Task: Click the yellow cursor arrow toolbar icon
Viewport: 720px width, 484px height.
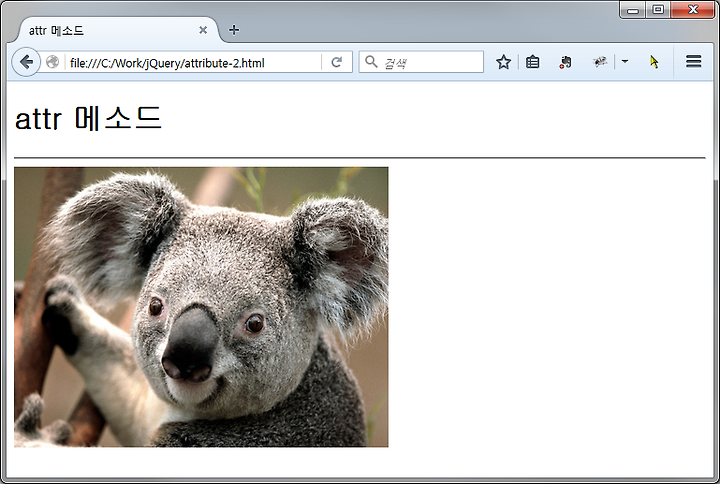Action: click(654, 62)
